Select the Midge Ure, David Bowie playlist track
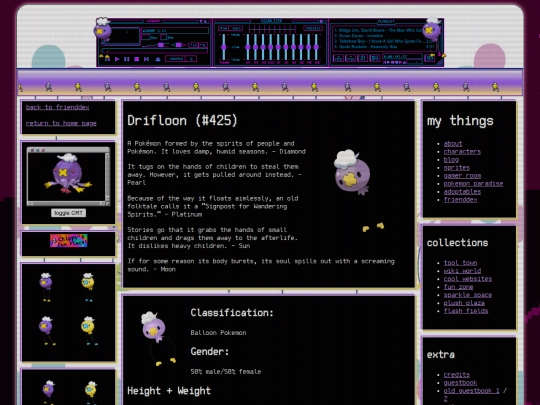 [378, 30]
